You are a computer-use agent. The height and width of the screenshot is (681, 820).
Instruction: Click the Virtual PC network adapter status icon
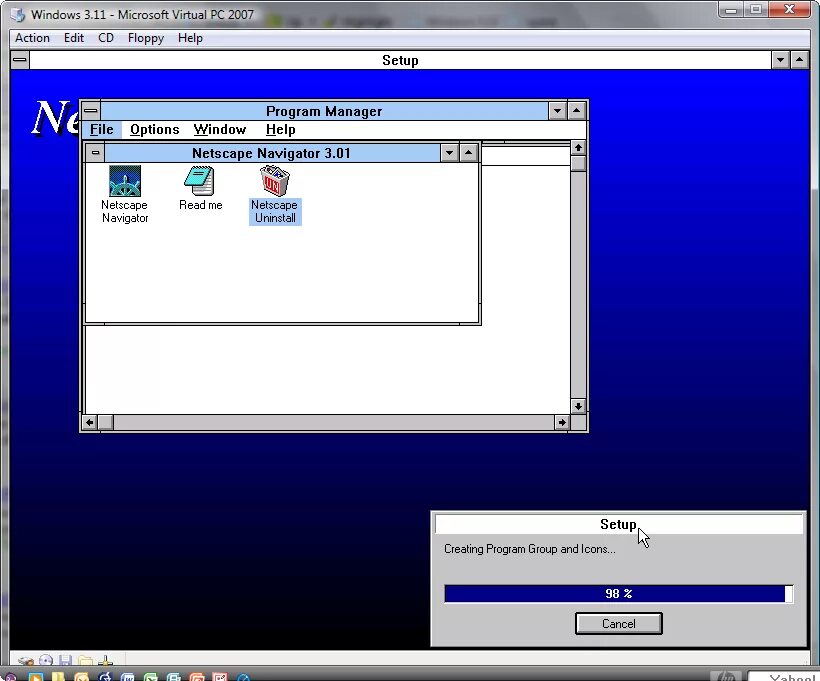tap(105, 661)
